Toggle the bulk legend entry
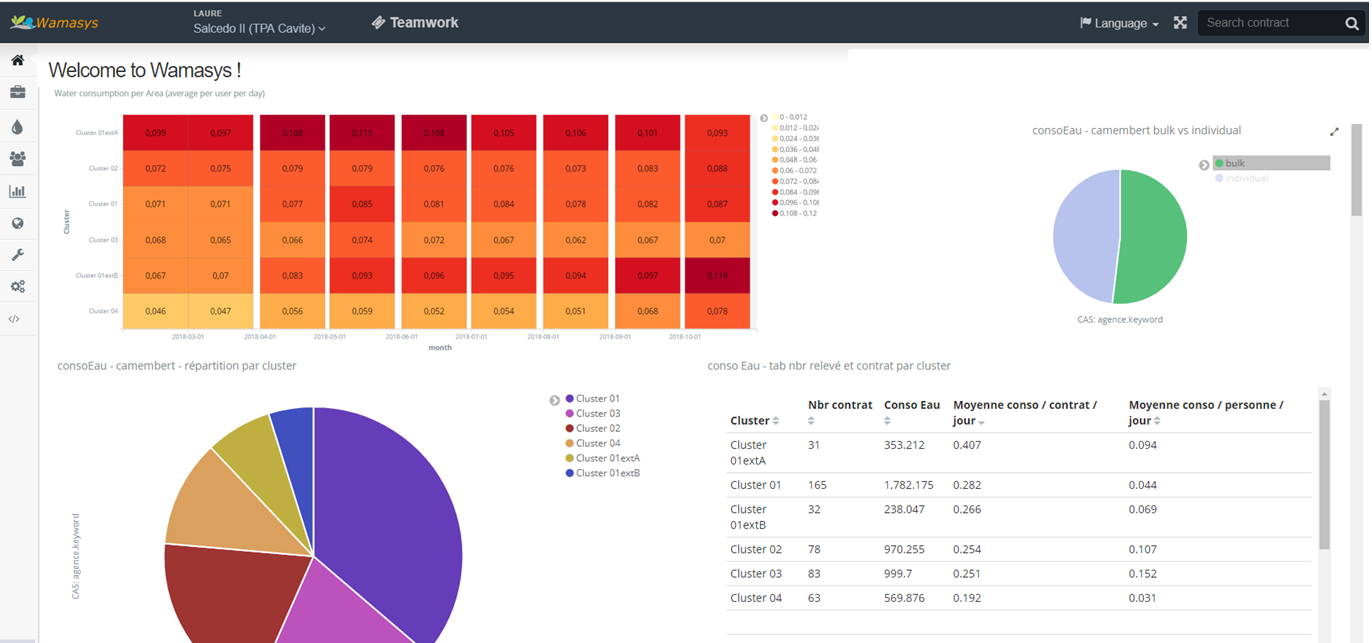The image size is (1372, 643). pyautogui.click(x=1271, y=163)
